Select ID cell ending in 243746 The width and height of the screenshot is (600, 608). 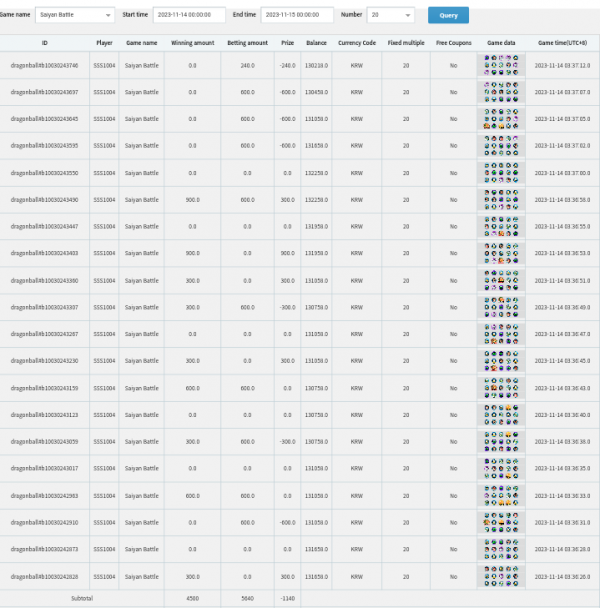click(x=45, y=66)
